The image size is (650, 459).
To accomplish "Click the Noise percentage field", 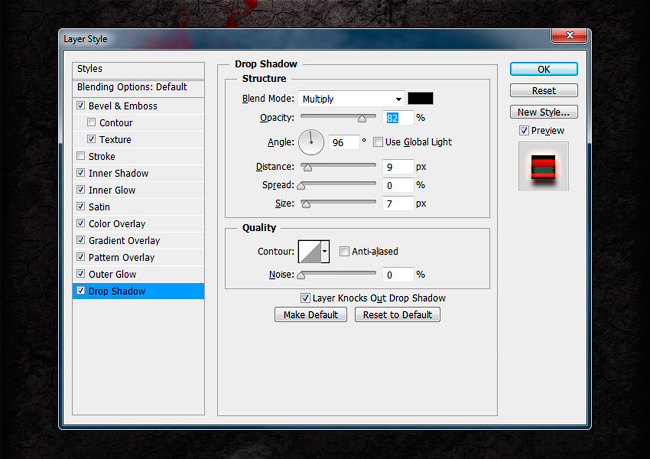I will [398, 274].
